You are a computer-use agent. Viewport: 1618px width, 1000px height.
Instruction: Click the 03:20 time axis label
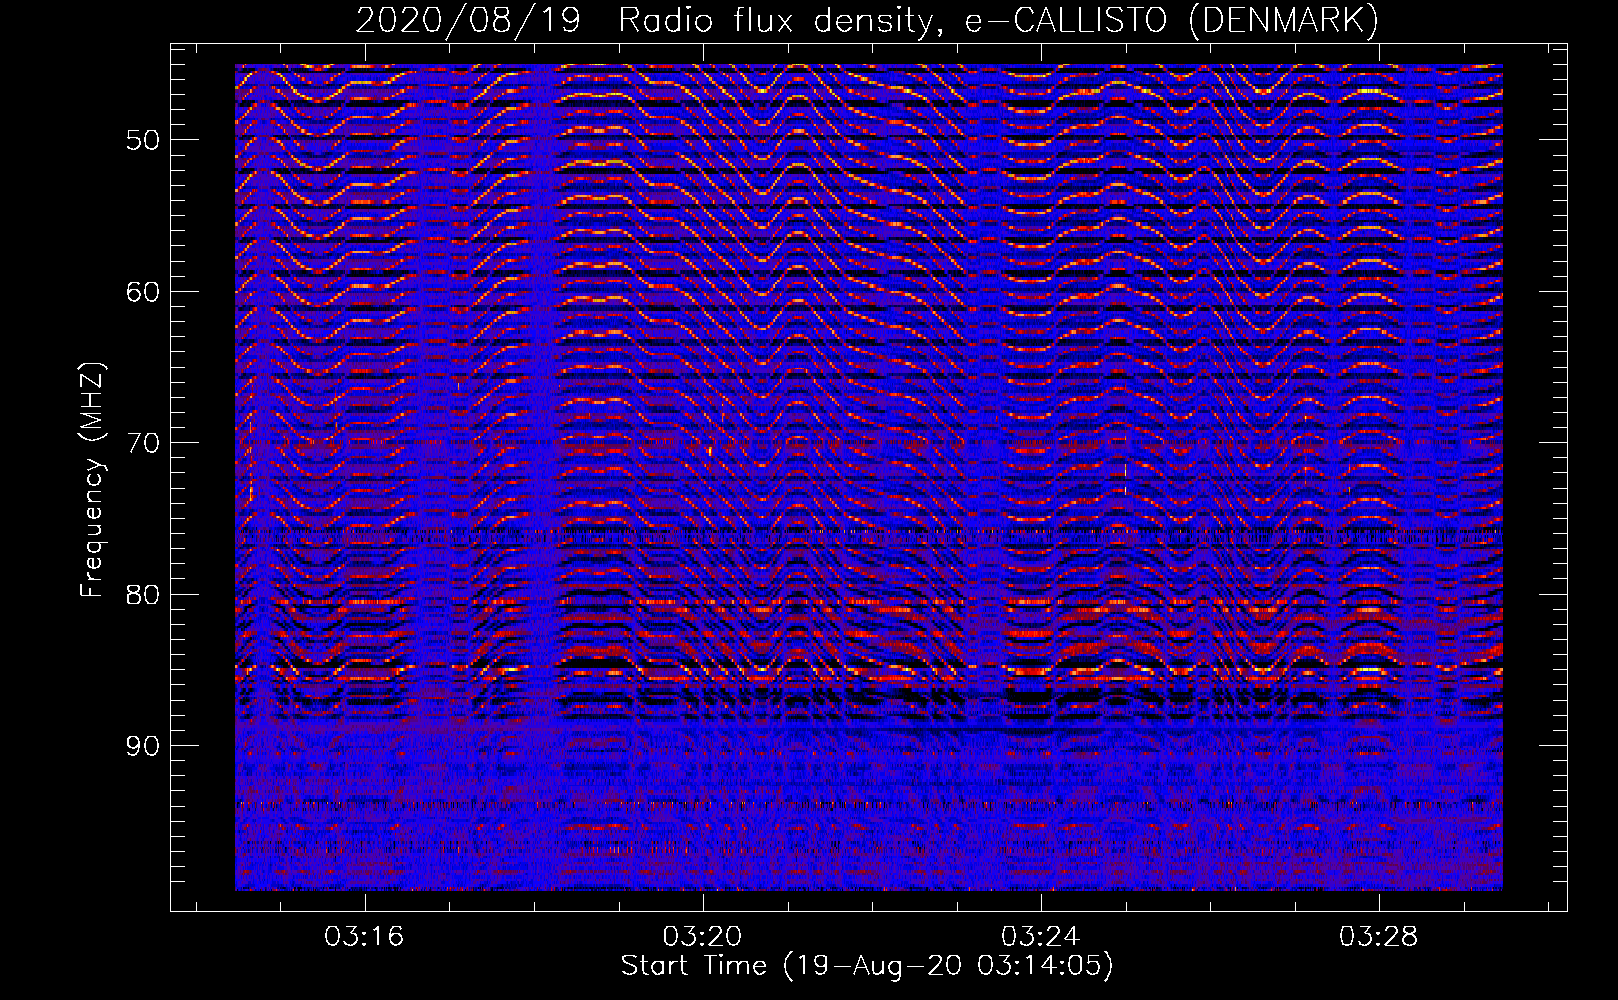703,936
